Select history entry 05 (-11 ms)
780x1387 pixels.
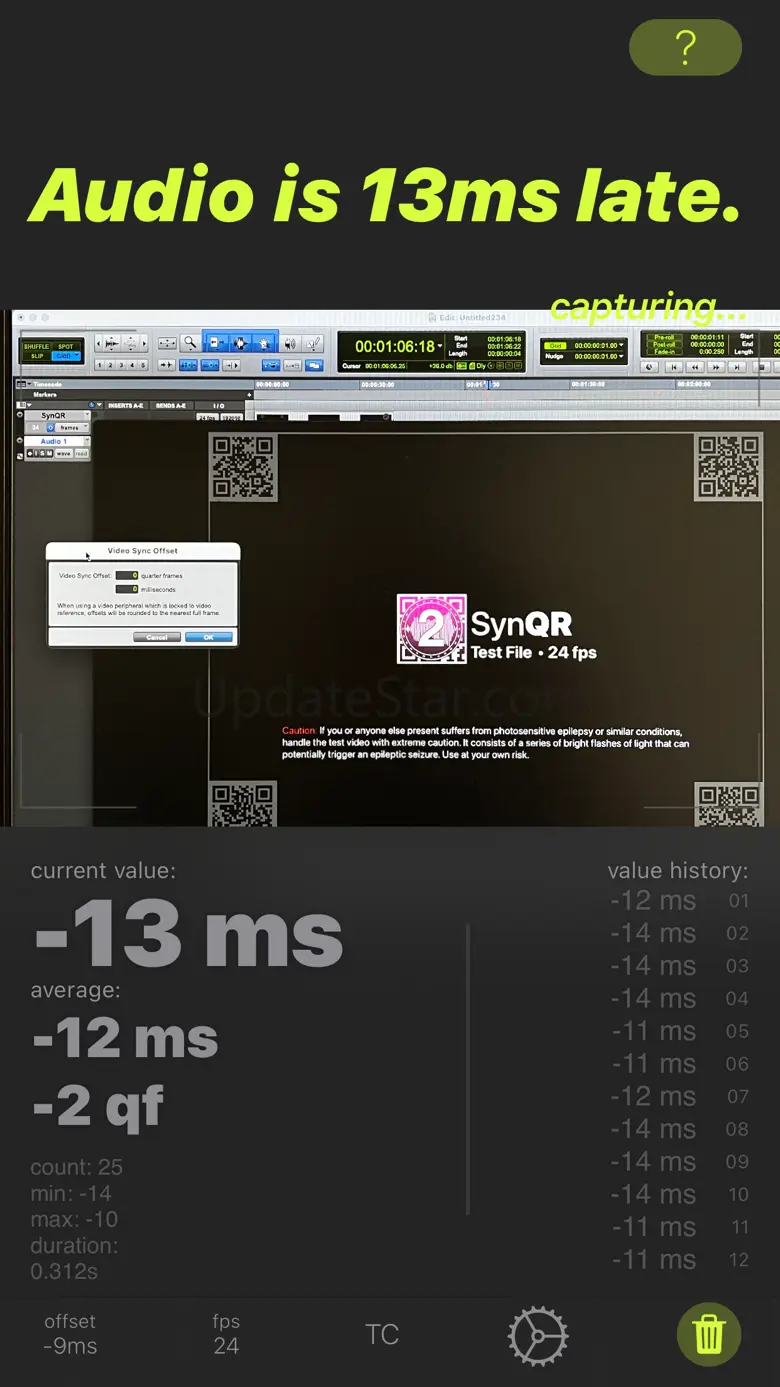pyautogui.click(x=679, y=1031)
